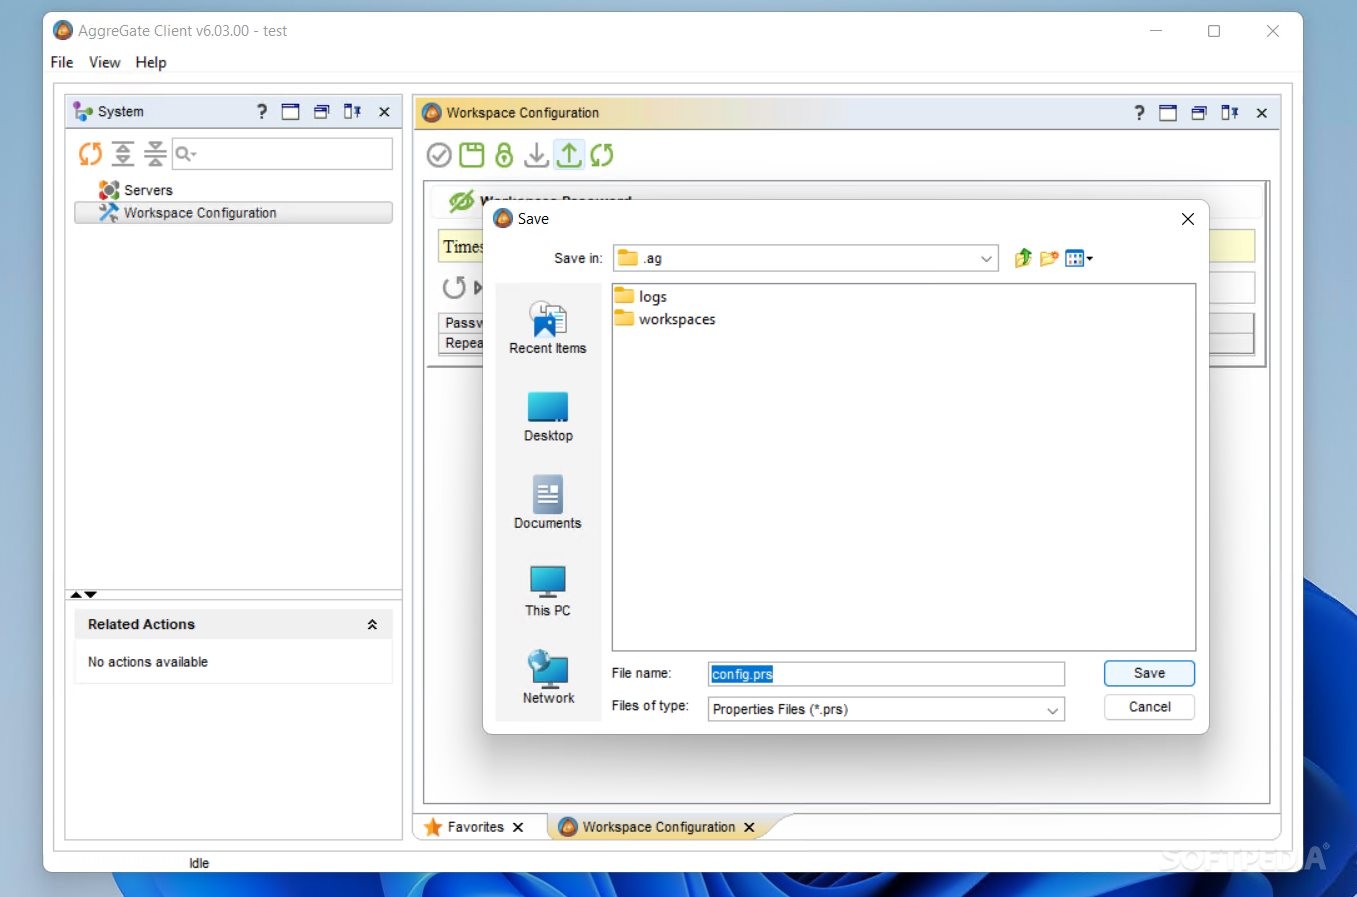1357x897 pixels.
Task: Close the System panel
Action: [x=384, y=112]
